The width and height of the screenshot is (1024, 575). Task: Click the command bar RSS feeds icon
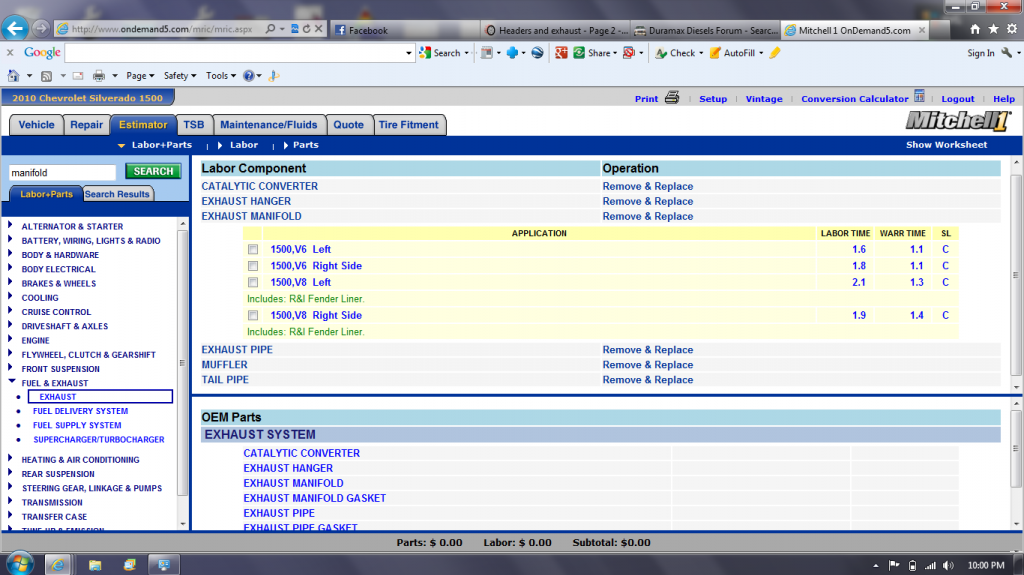pyautogui.click(x=46, y=76)
